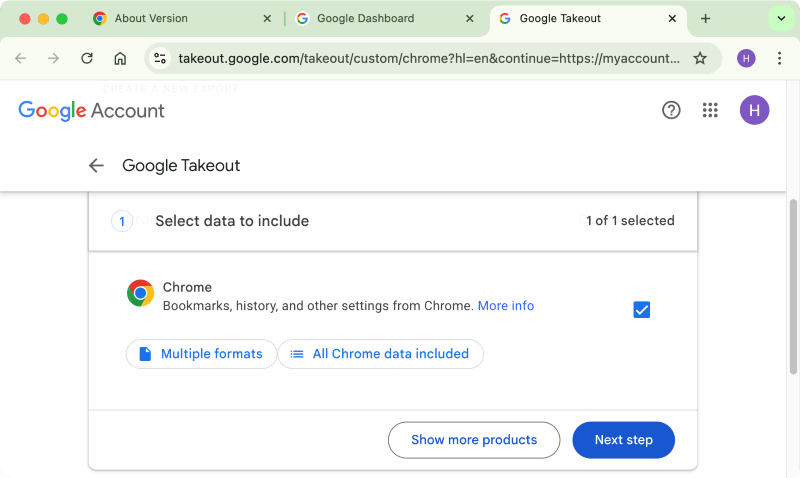
Task: Switch to the Google Dashboard tab
Action: [x=385, y=18]
